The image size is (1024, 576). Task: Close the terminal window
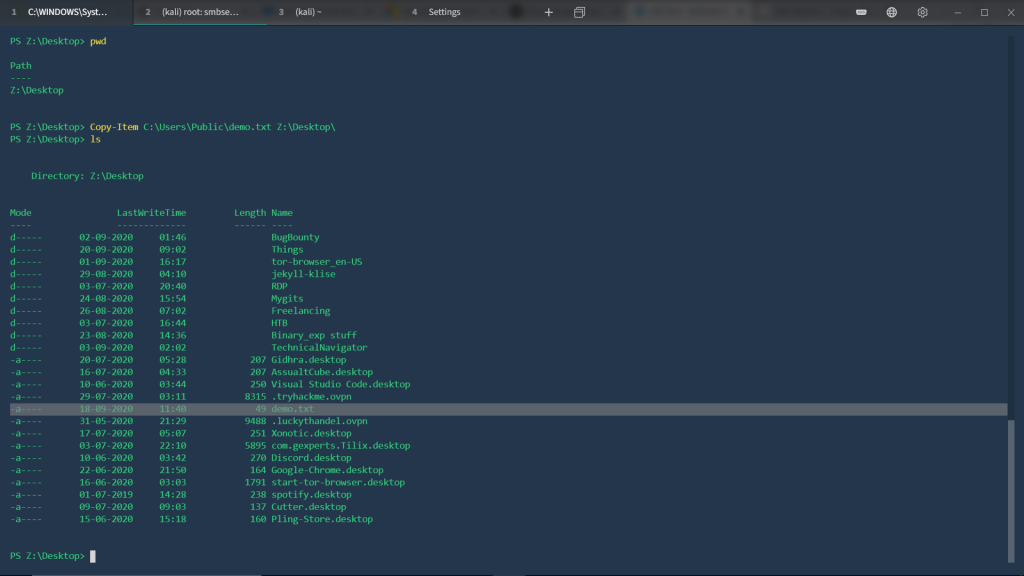[x=1011, y=12]
